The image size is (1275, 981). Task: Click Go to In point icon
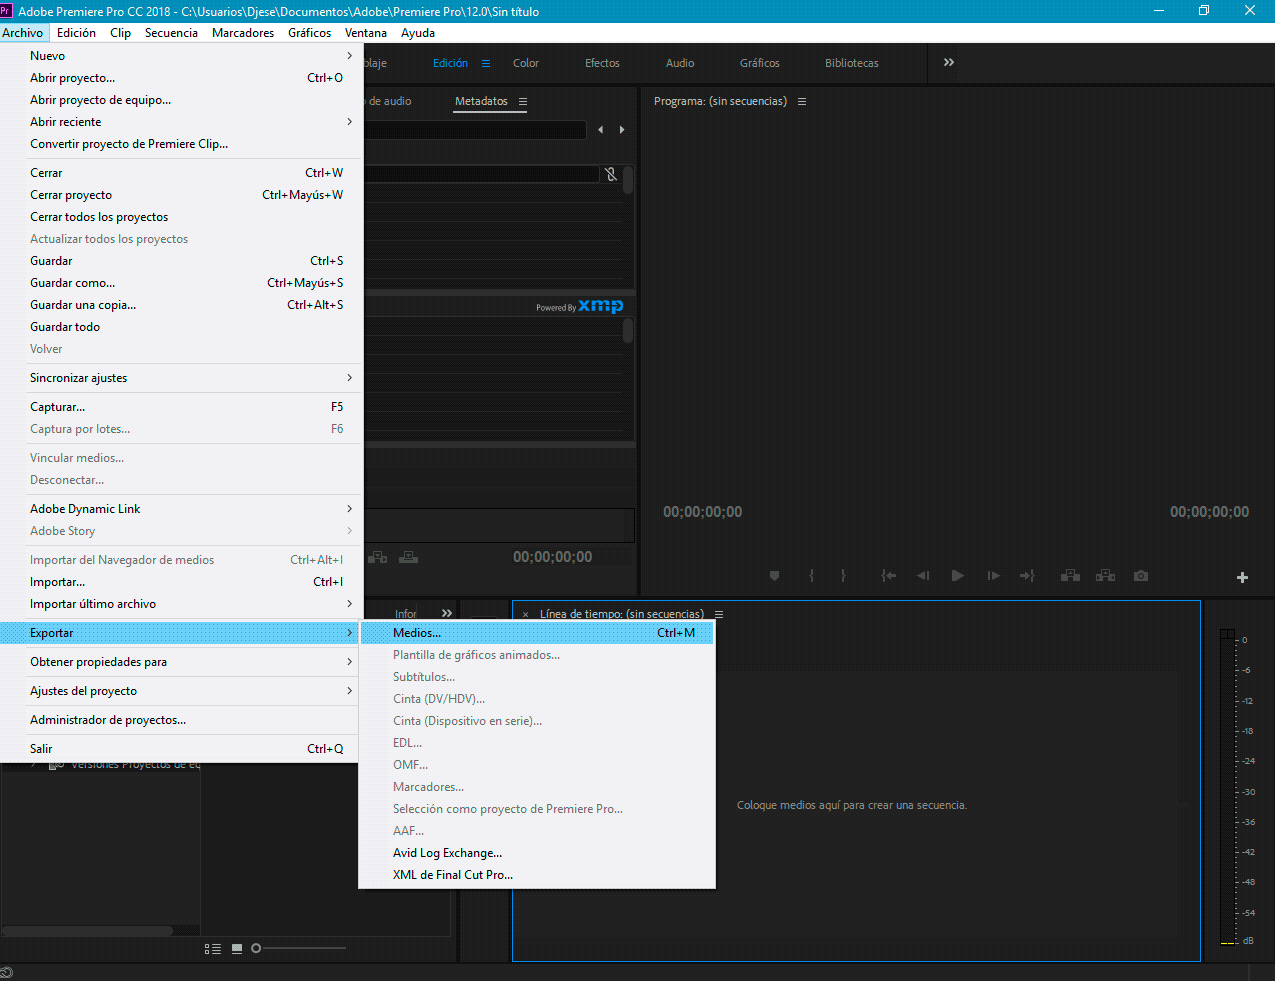point(888,576)
